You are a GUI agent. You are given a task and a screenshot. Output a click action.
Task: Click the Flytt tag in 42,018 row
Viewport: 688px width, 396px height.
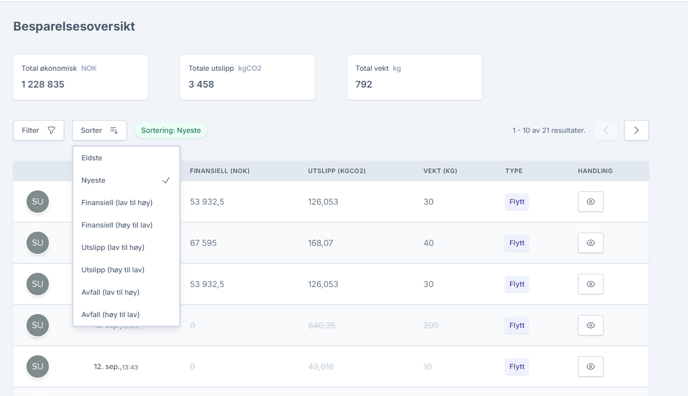(517, 367)
